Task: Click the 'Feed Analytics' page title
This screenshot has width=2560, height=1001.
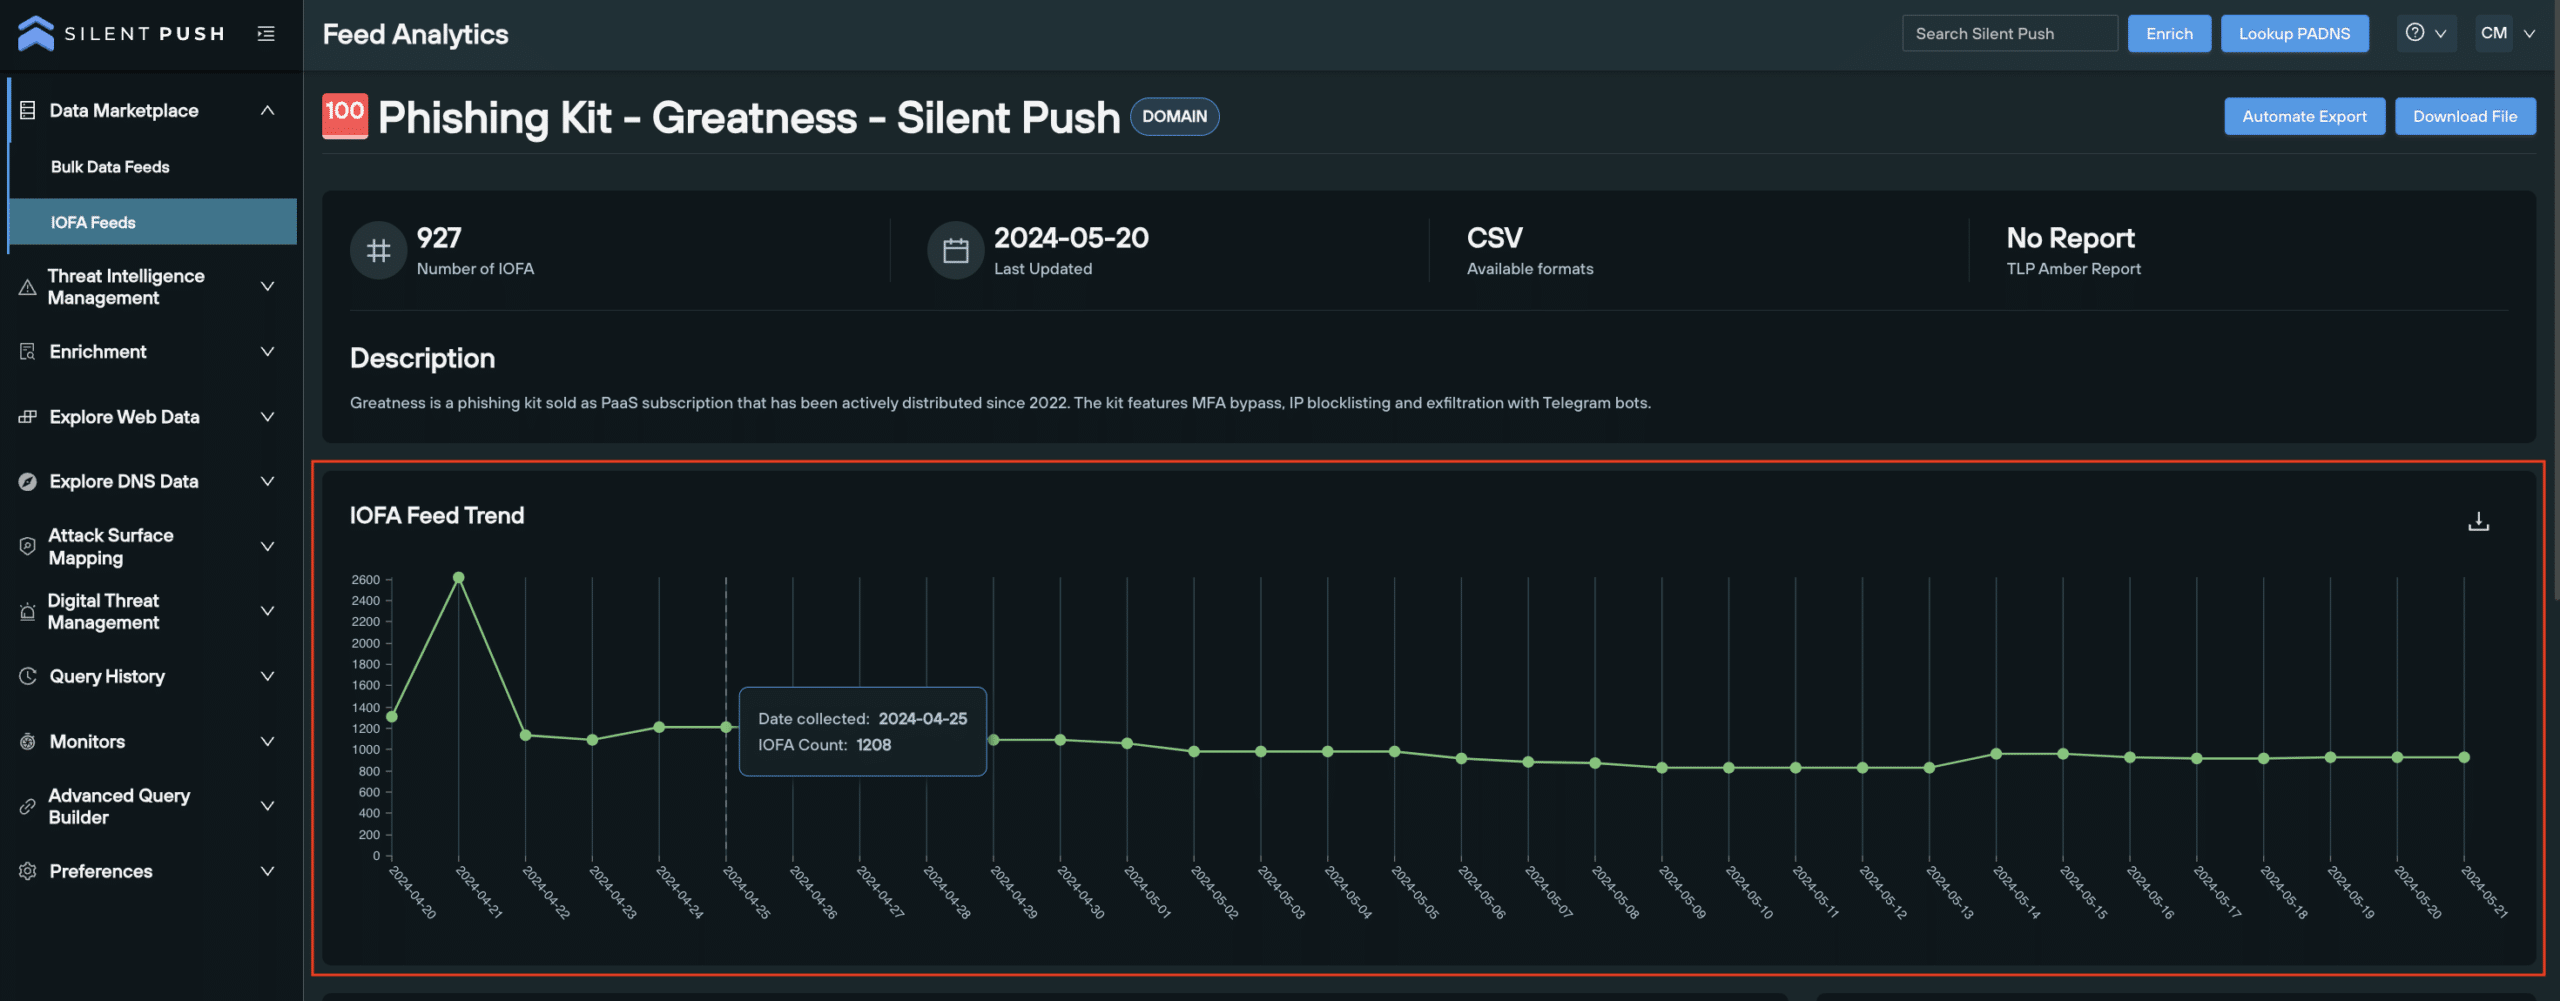Action: [415, 34]
